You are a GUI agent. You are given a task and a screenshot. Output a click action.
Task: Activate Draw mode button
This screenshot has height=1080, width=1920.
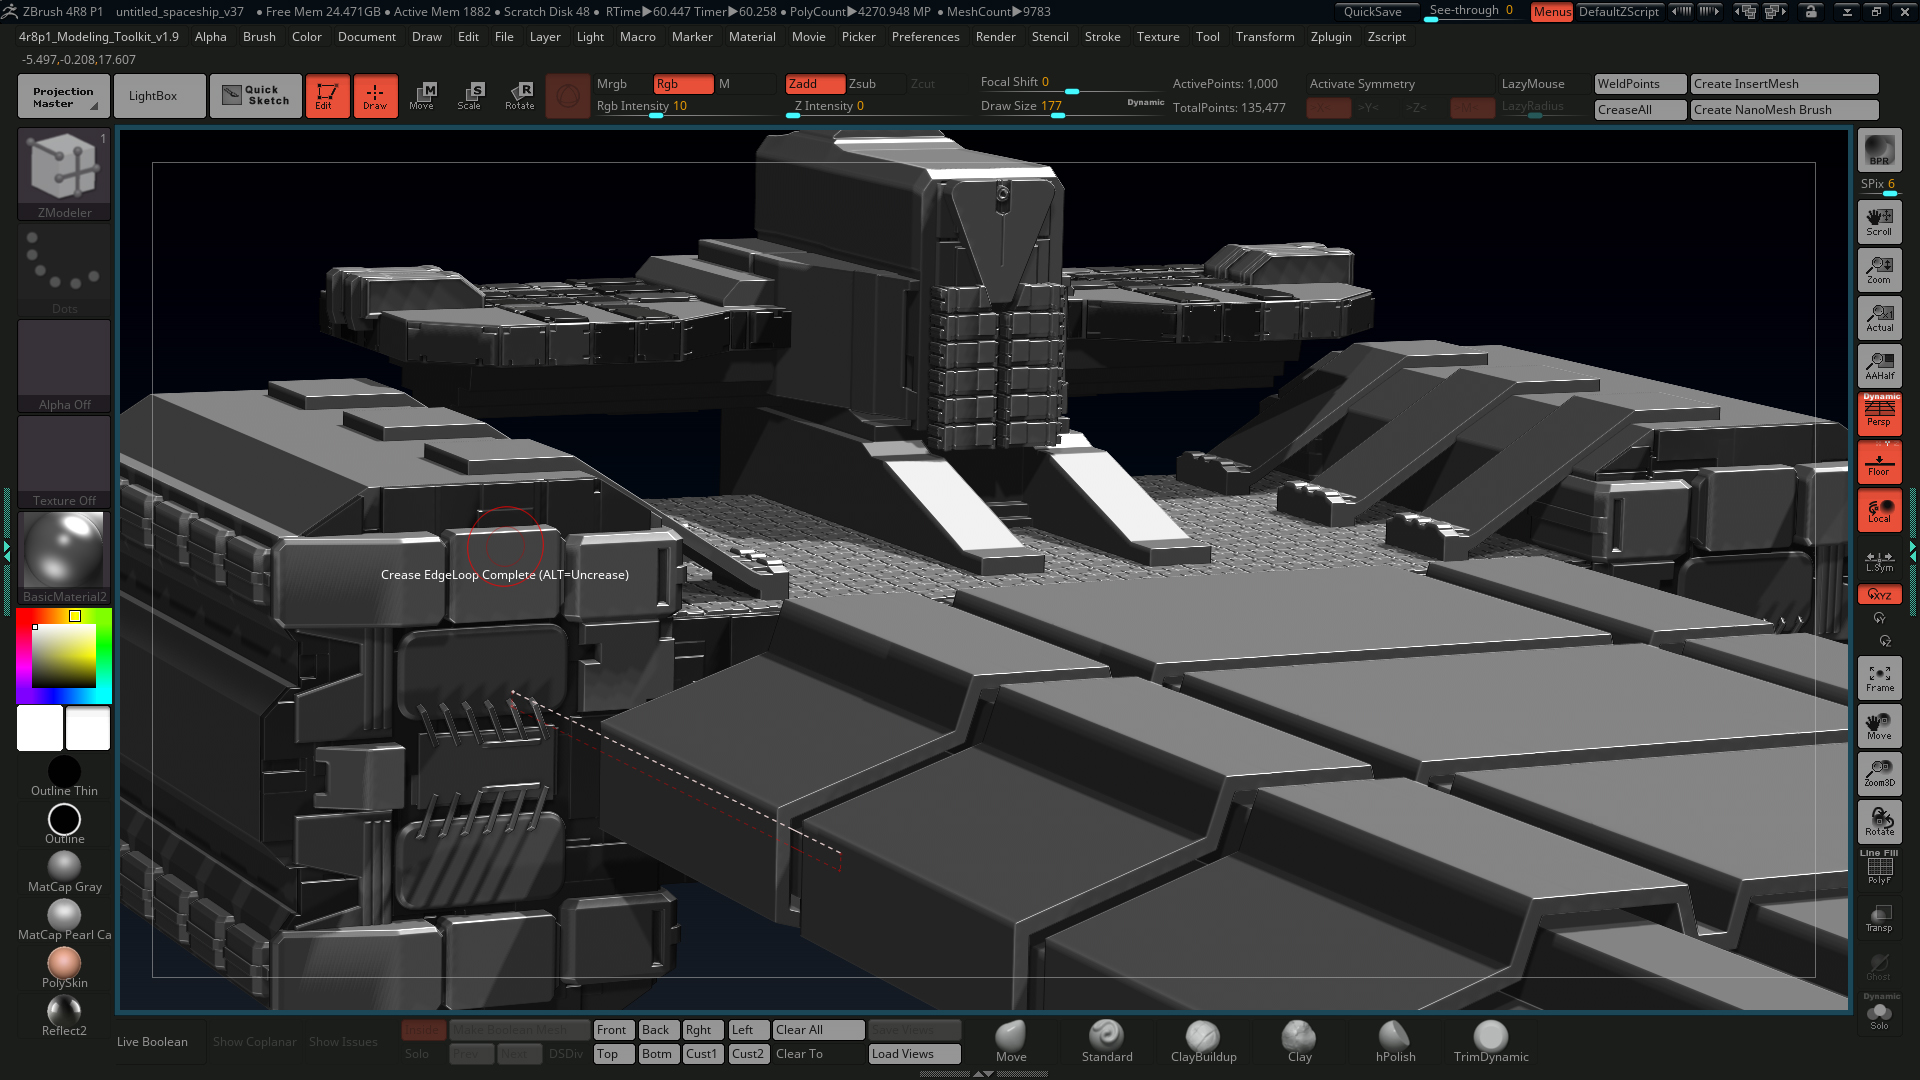(375, 96)
